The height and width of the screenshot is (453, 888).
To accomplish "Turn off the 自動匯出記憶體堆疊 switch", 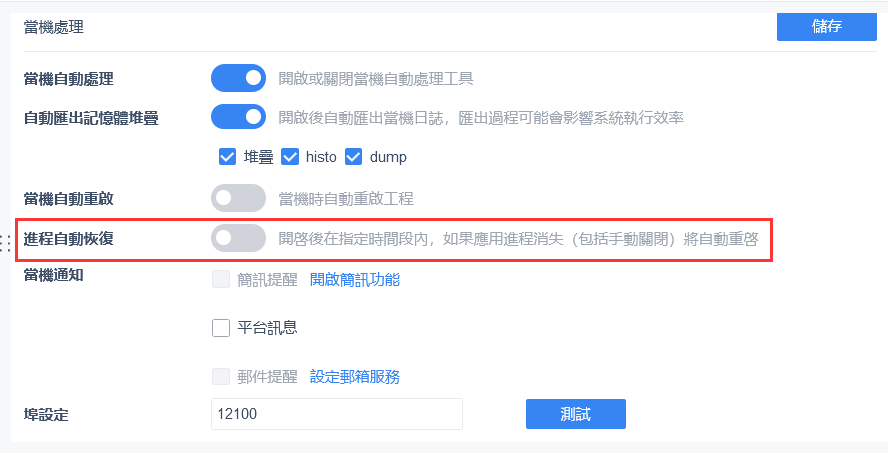I will click(x=238, y=117).
